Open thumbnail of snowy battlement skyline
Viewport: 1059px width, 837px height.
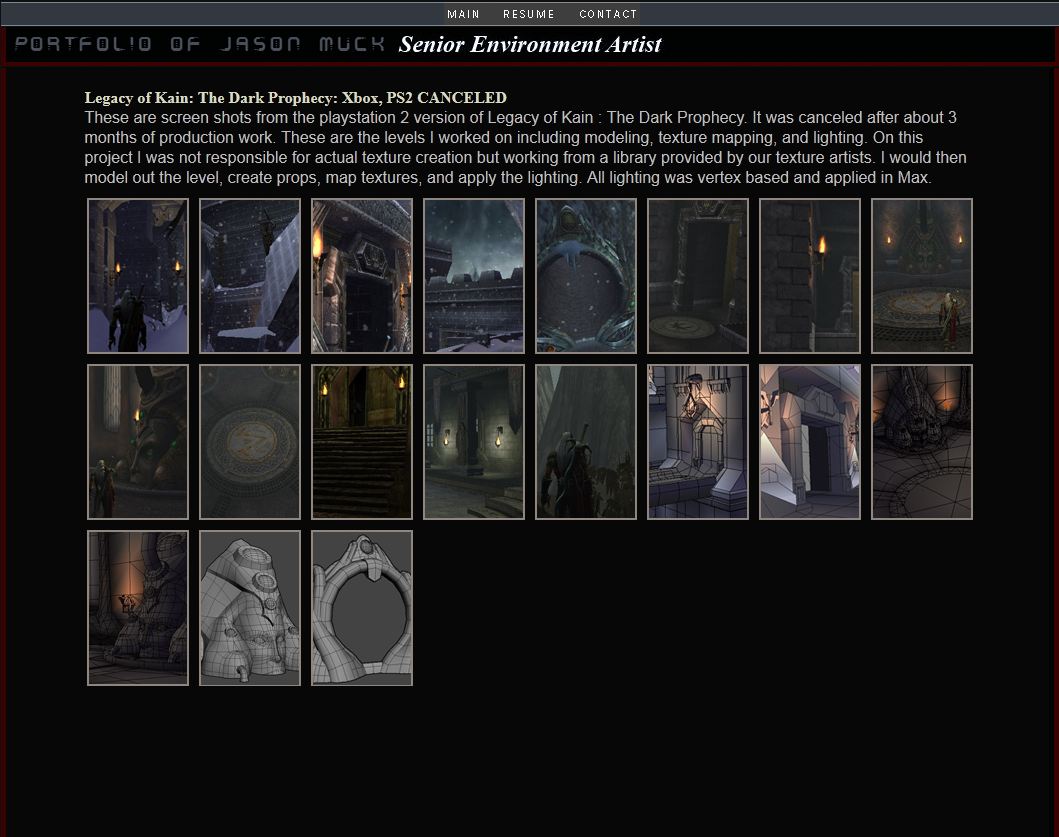(474, 276)
